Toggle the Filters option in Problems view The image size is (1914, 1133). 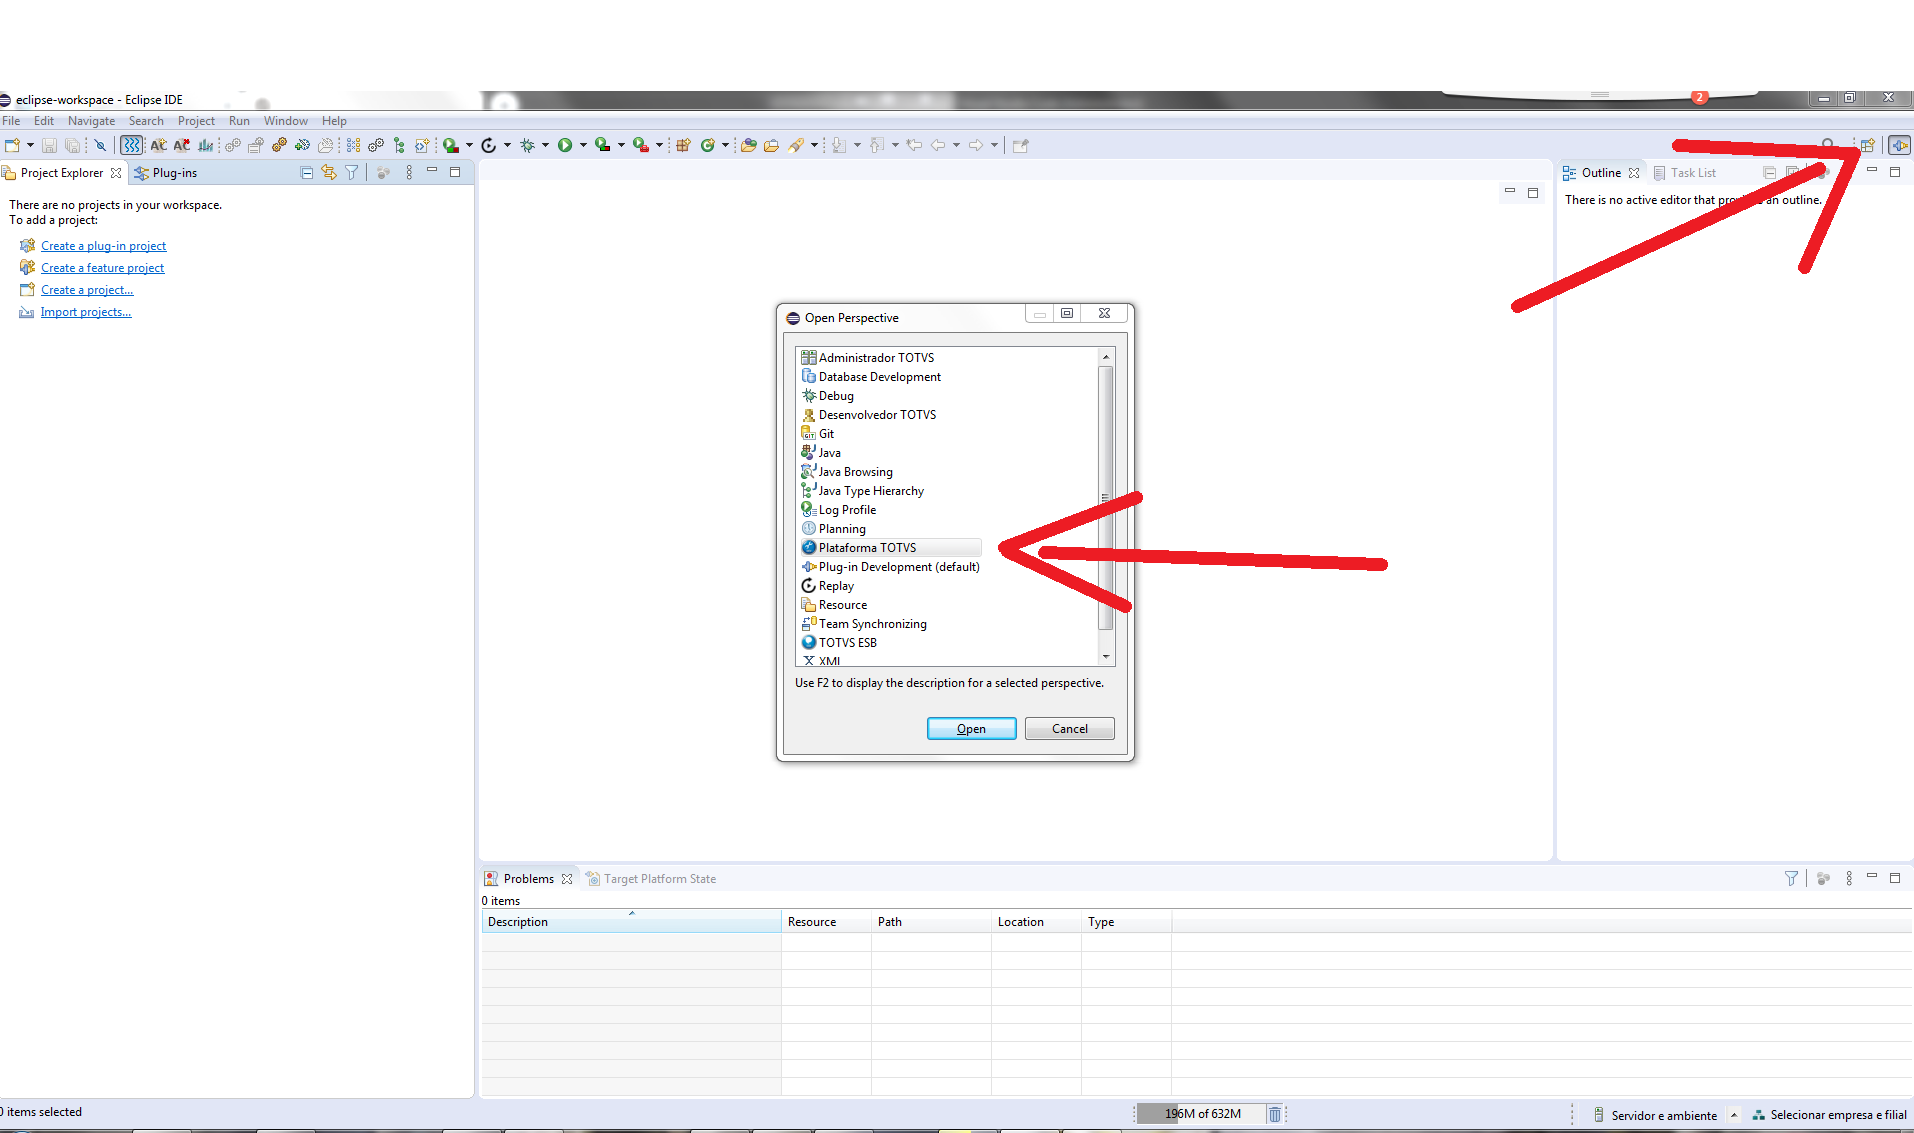pos(1790,878)
